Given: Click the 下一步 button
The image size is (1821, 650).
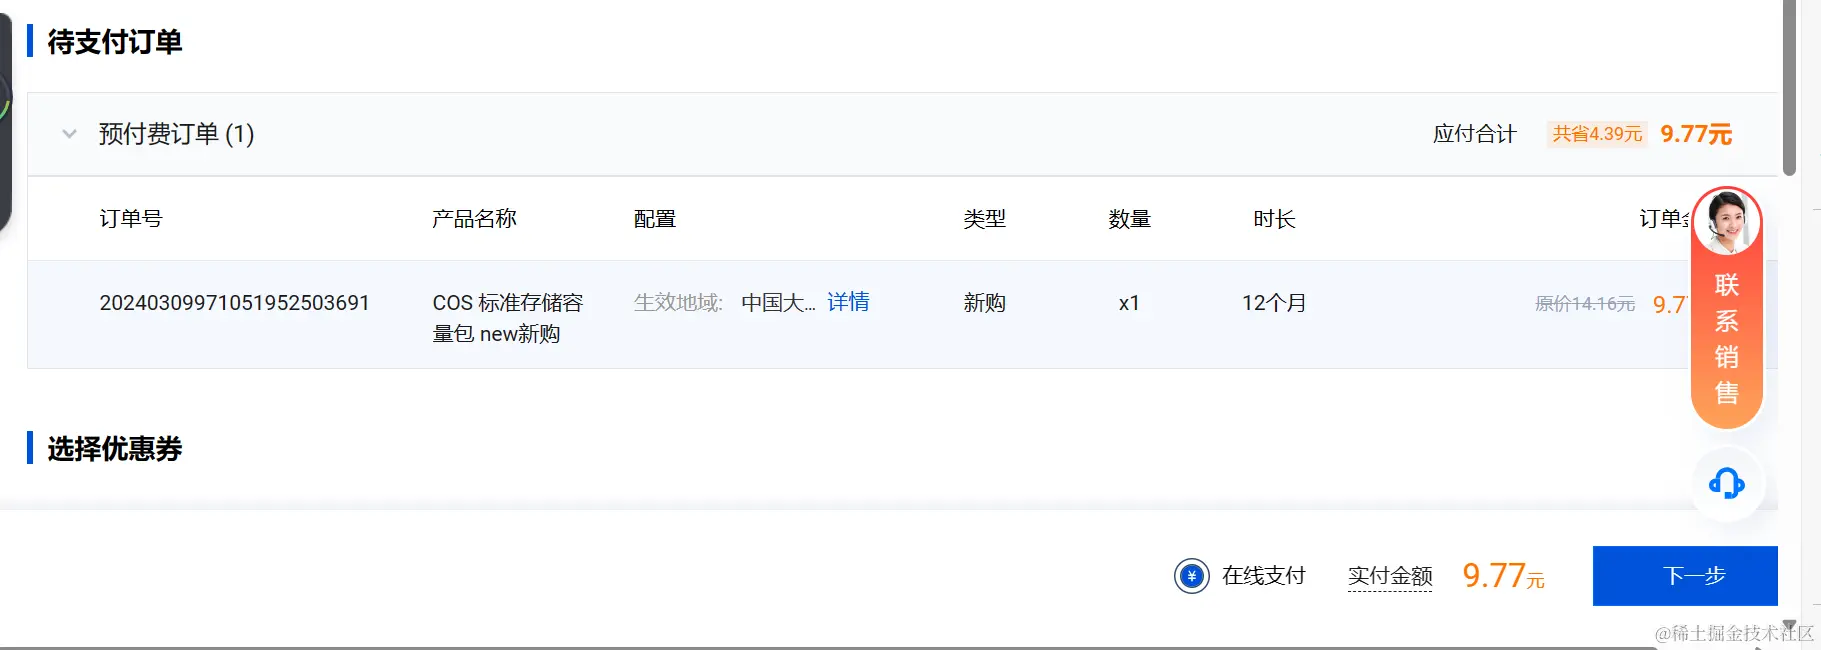Looking at the screenshot, I should click(1685, 576).
